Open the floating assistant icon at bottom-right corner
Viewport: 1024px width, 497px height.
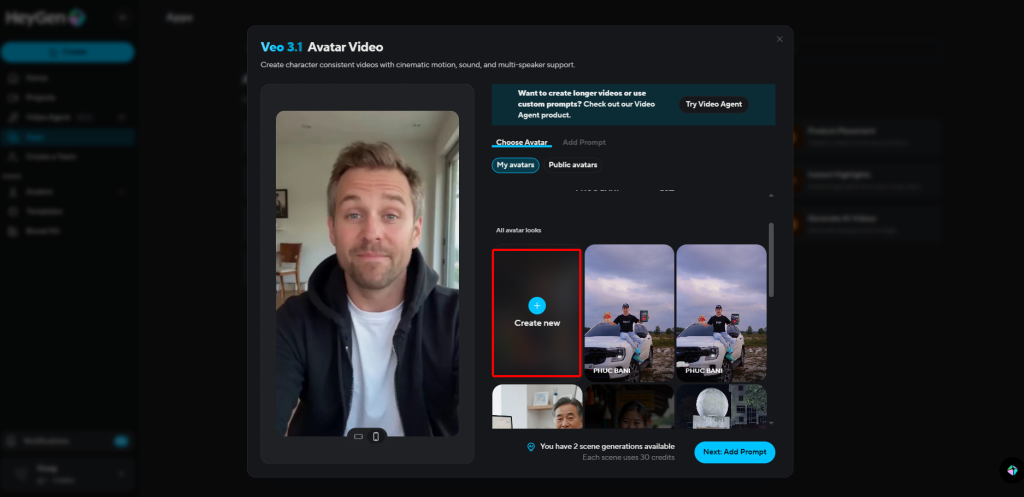click(x=1010, y=470)
